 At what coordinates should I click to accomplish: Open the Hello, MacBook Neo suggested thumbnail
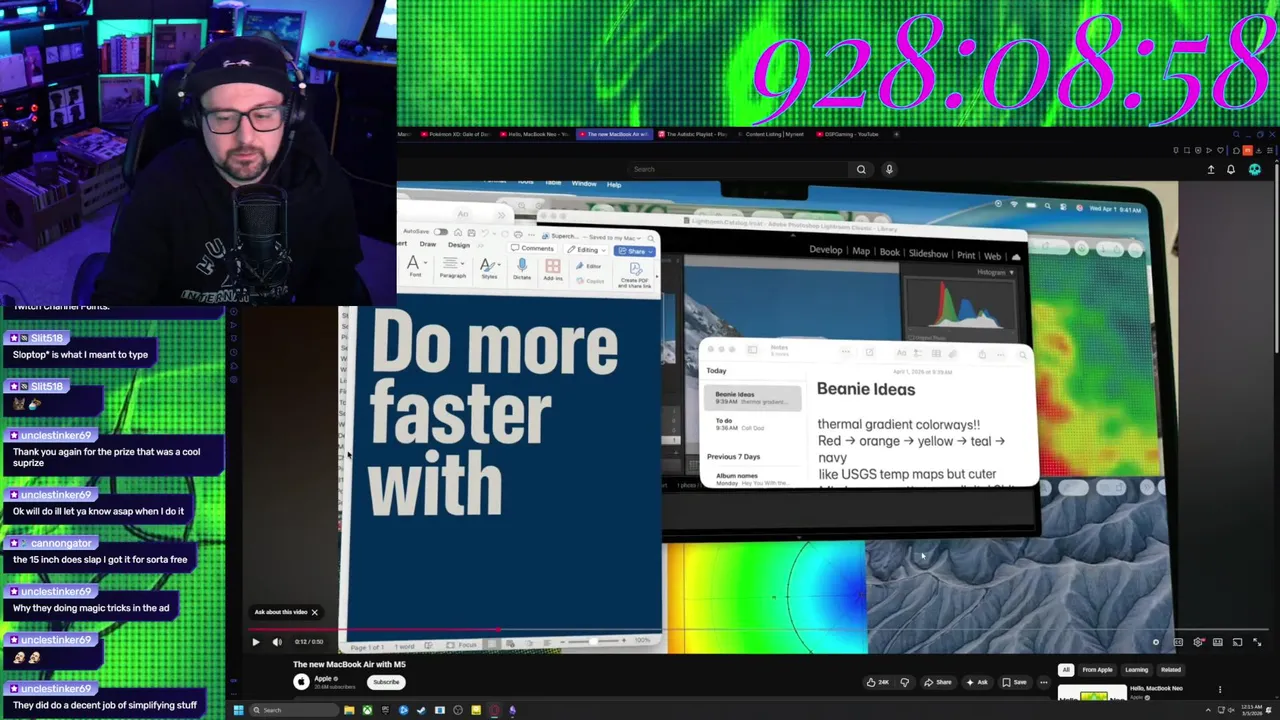click(x=1093, y=694)
